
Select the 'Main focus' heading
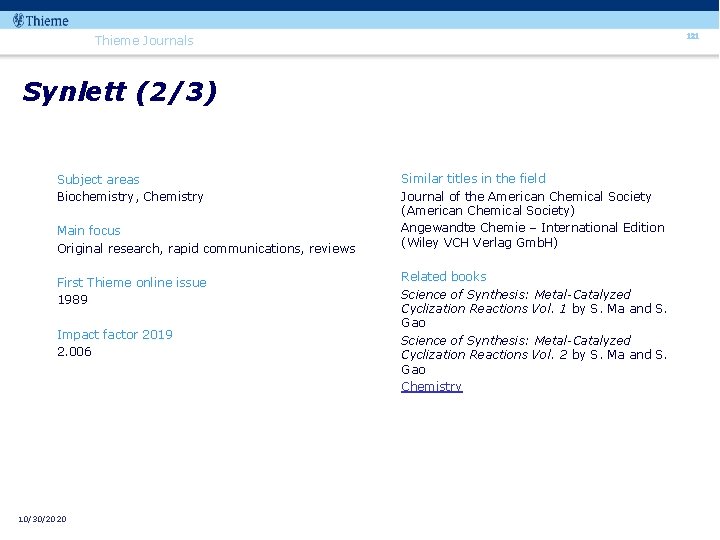point(89,231)
